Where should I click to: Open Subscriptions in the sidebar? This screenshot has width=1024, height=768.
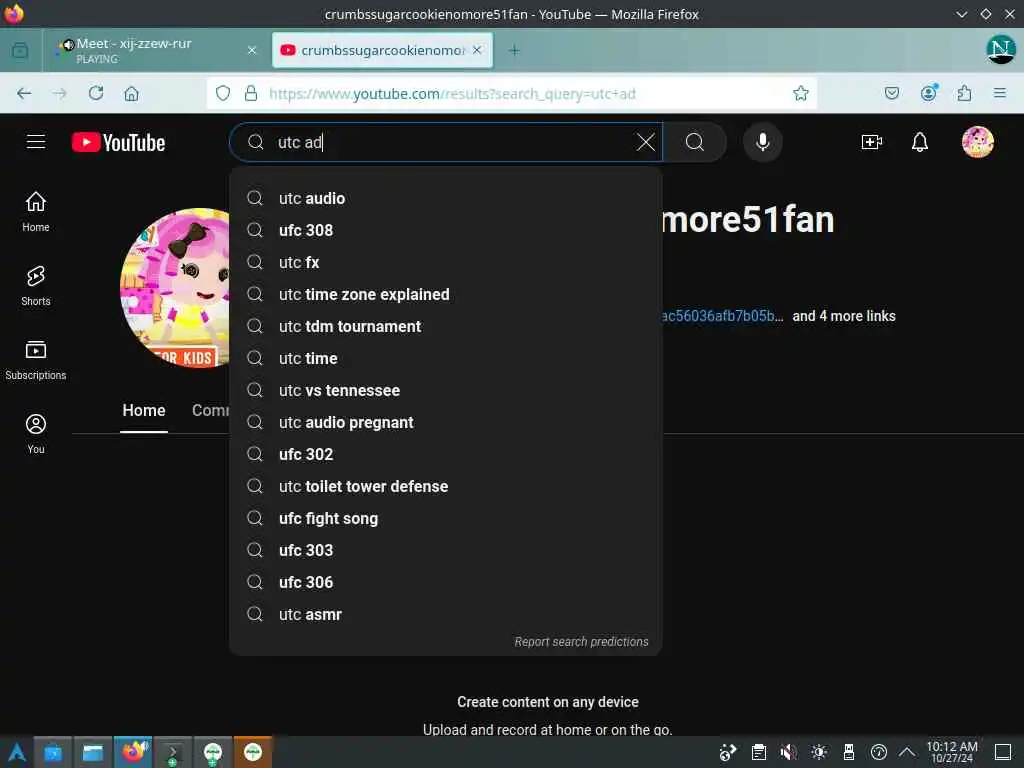click(x=36, y=360)
